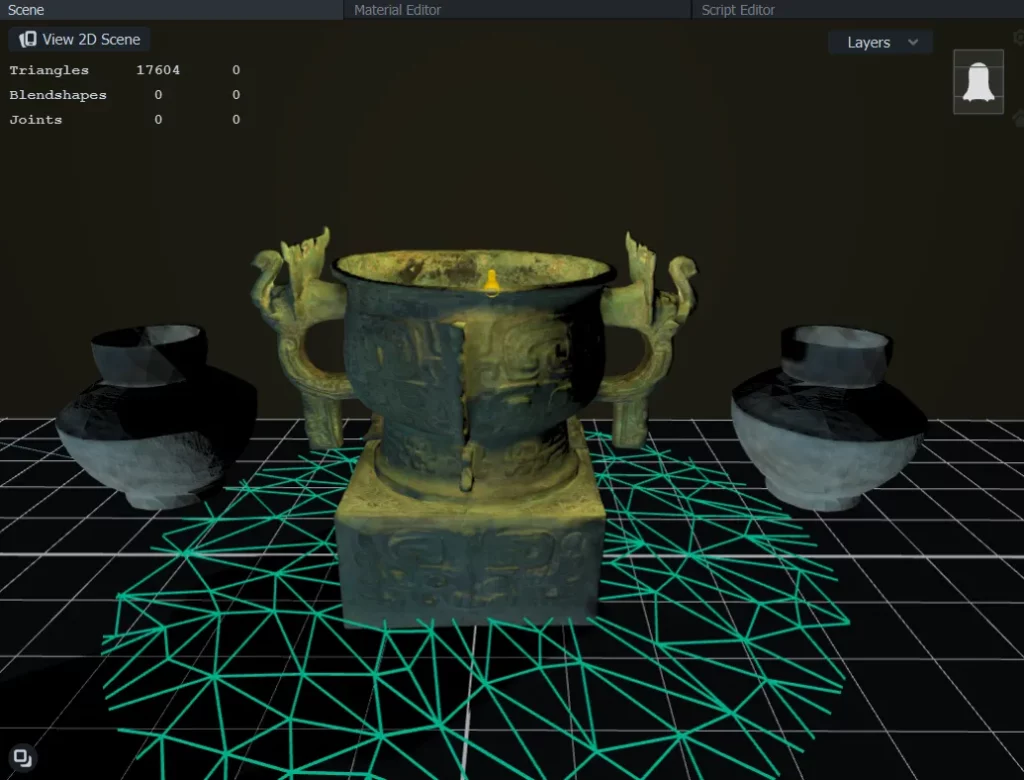
Task: Click the Joints stat label
Action: tap(36, 120)
